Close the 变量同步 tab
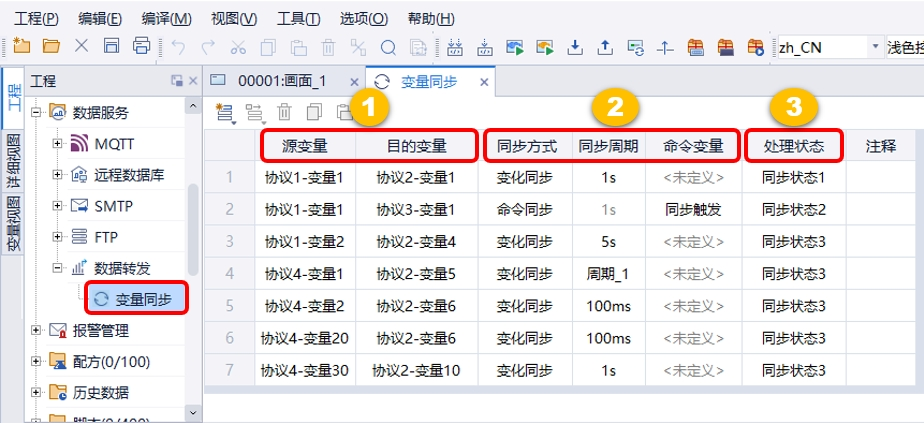 tap(484, 82)
